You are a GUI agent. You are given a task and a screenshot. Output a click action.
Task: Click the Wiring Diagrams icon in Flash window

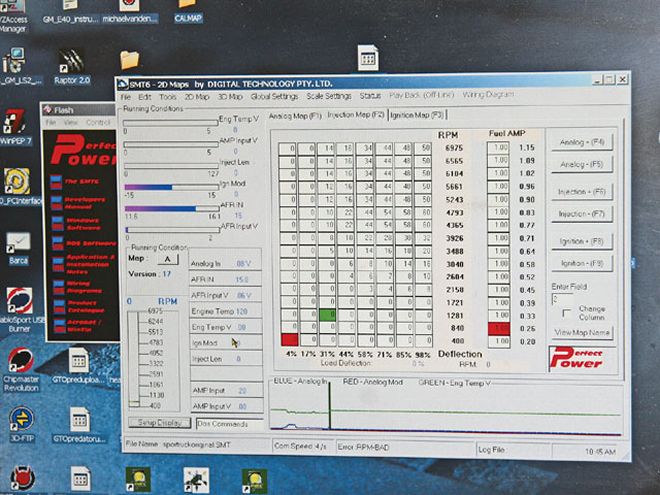coord(59,287)
